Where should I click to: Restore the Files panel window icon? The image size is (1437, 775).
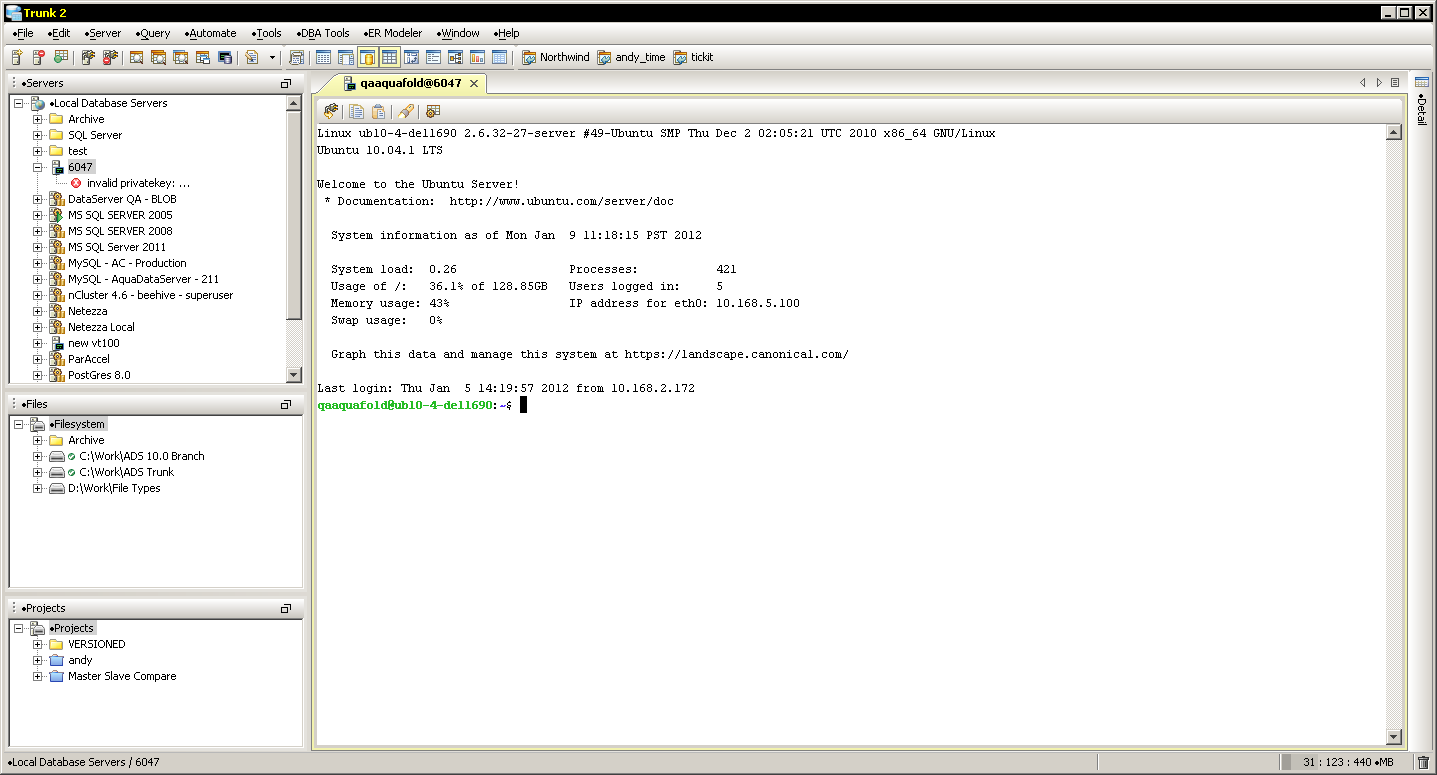[x=286, y=404]
